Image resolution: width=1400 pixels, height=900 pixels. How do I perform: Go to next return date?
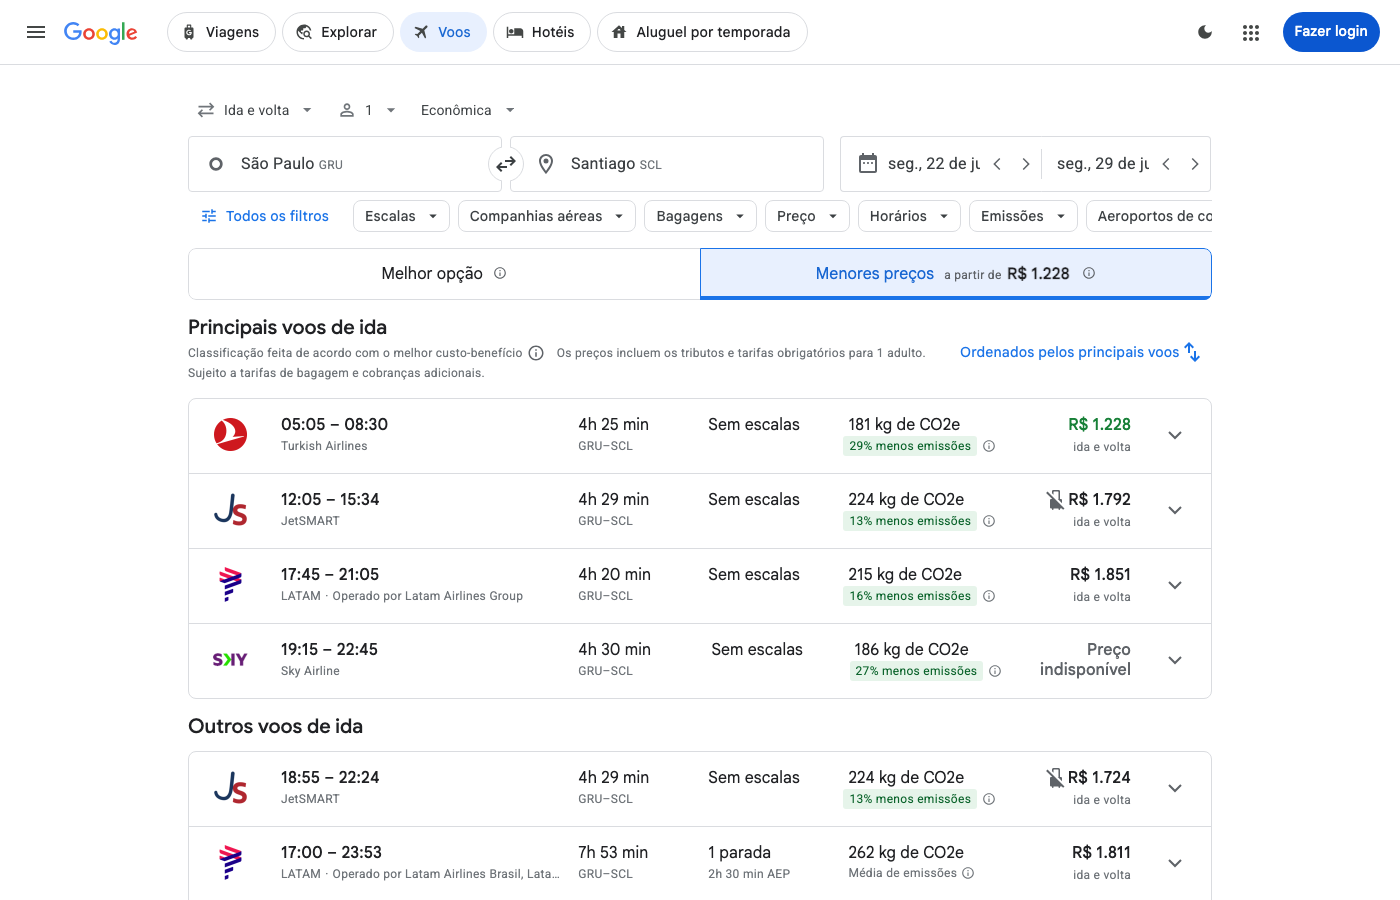1194,164
